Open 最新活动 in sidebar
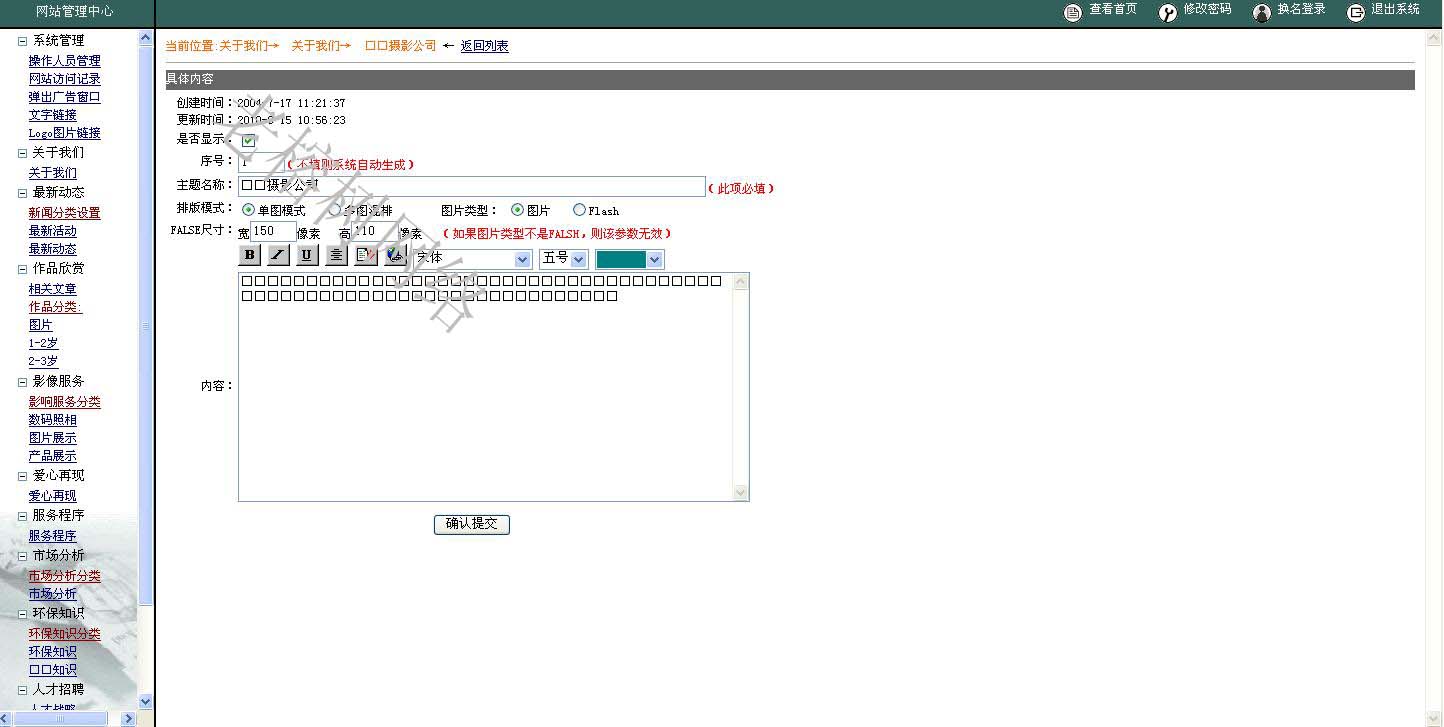This screenshot has height=727, width=1444. 53,231
